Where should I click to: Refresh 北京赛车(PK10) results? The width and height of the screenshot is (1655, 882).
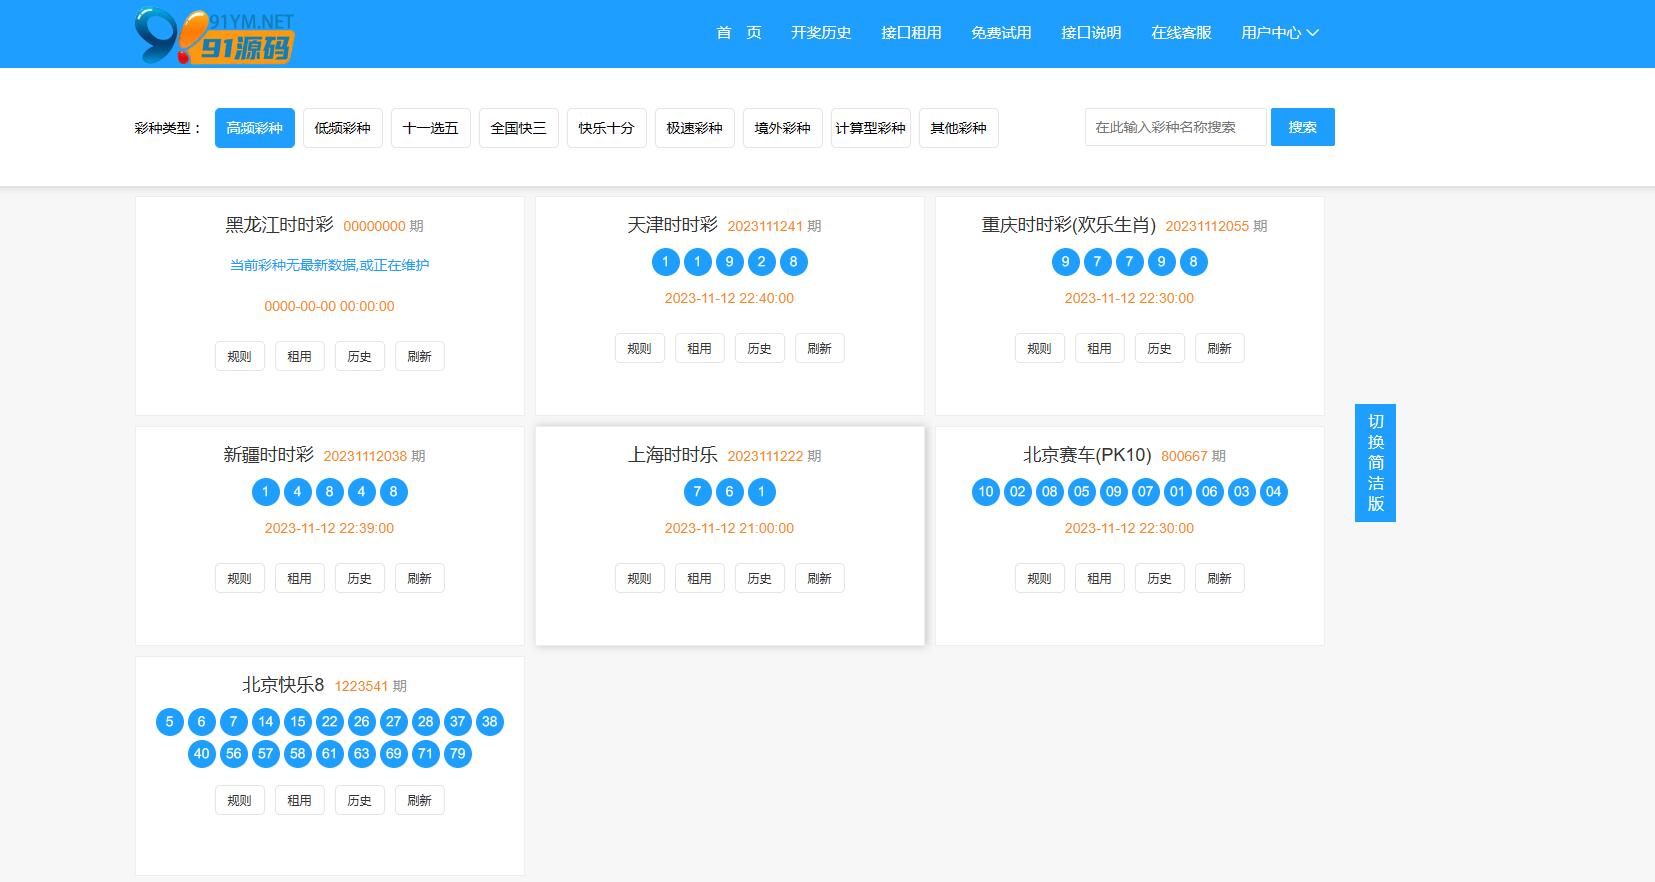pos(1220,578)
